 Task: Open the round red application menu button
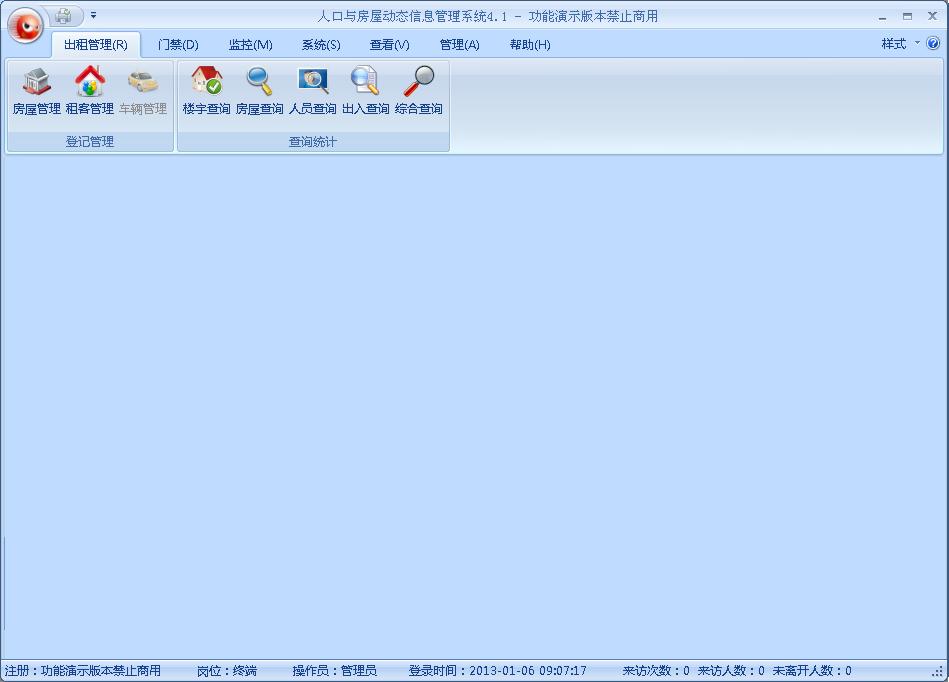click(x=25, y=25)
